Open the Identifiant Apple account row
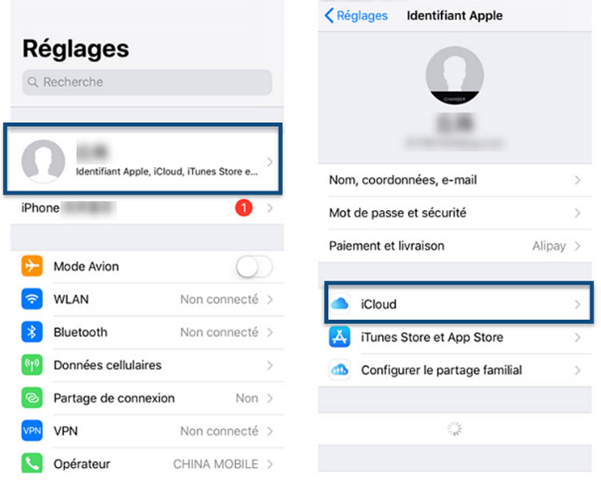 tap(143, 159)
